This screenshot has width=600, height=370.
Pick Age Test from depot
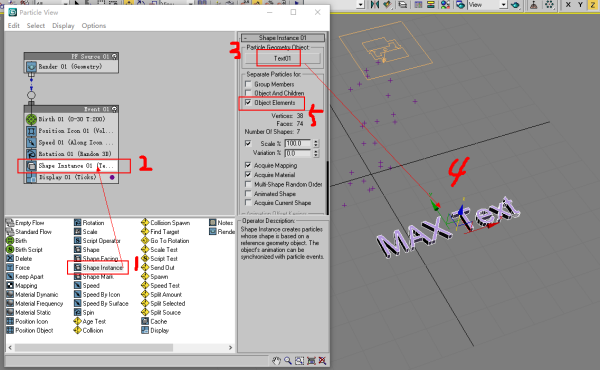(90, 321)
